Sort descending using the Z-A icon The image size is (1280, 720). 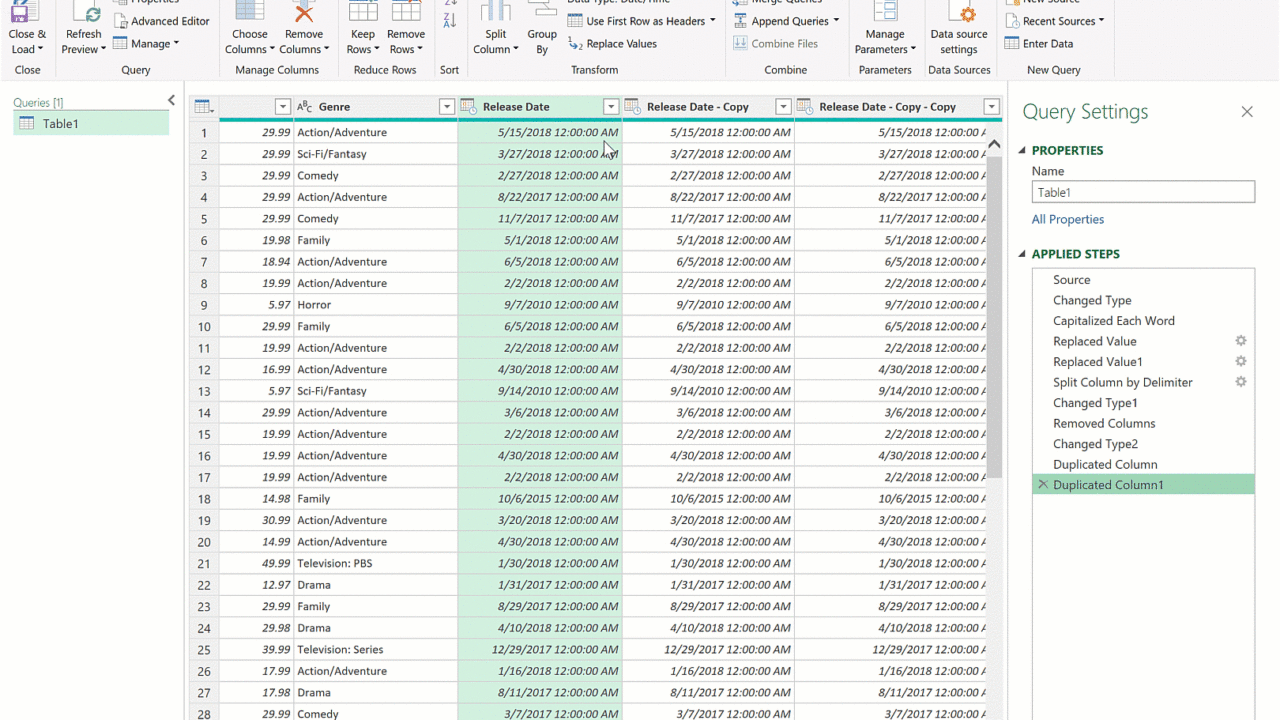[x=449, y=21]
